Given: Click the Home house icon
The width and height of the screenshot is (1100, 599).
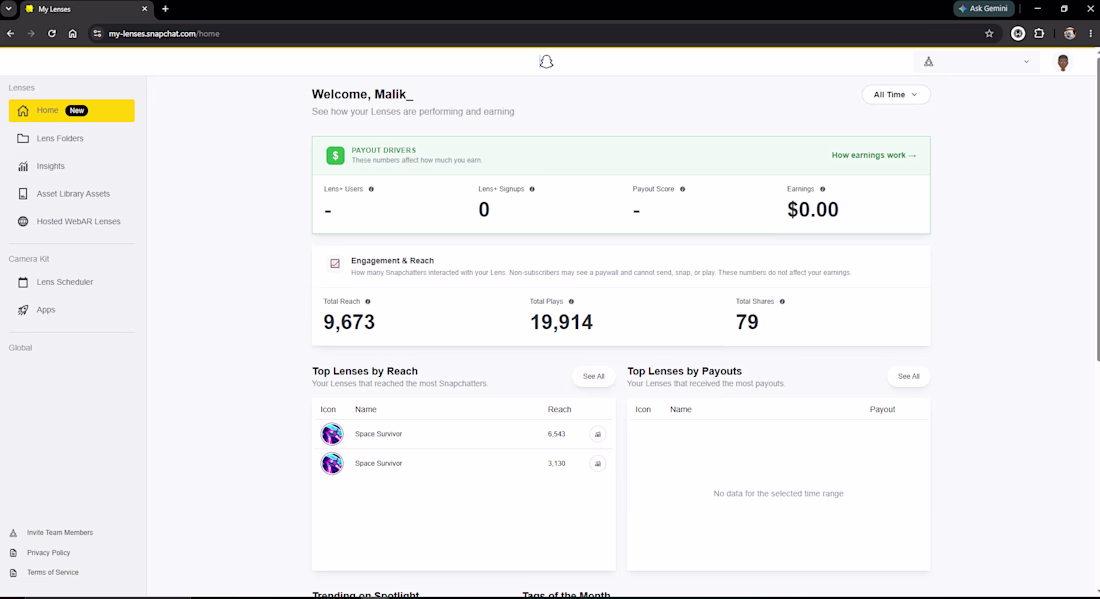Looking at the screenshot, I should 23,111.
